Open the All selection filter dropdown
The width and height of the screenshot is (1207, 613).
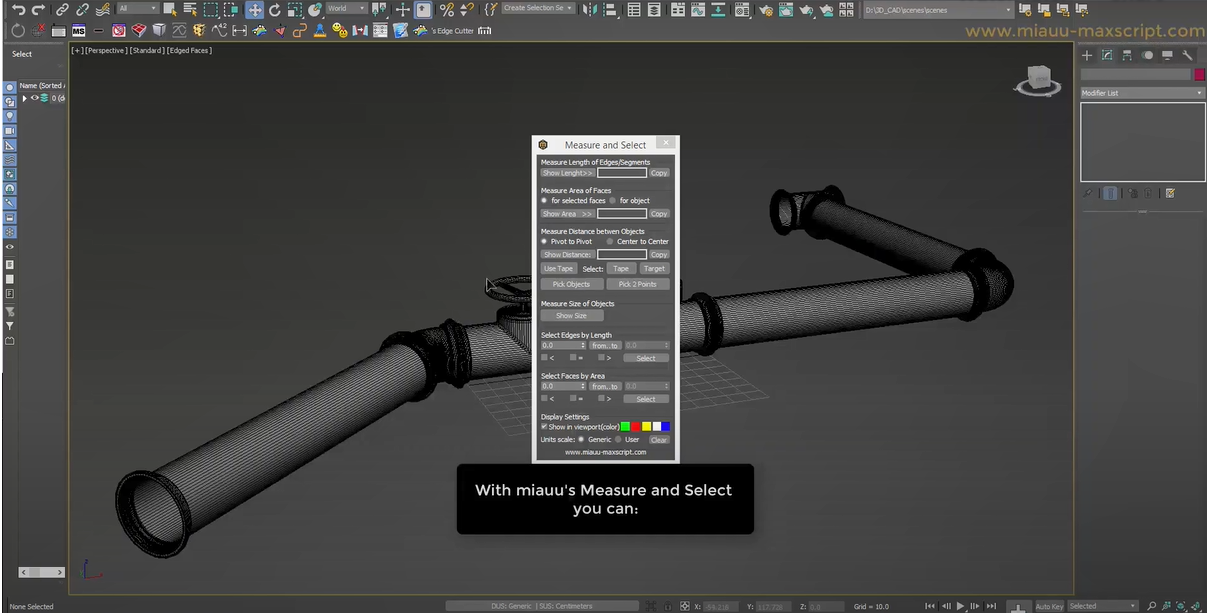pyautogui.click(x=138, y=9)
